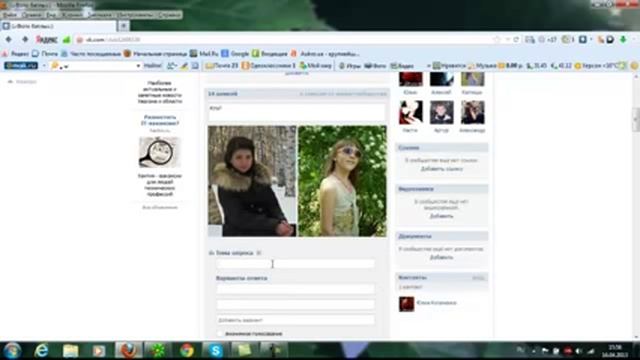The image size is (640, 360).
Task: Click the poll topic input field
Action: tap(295, 264)
